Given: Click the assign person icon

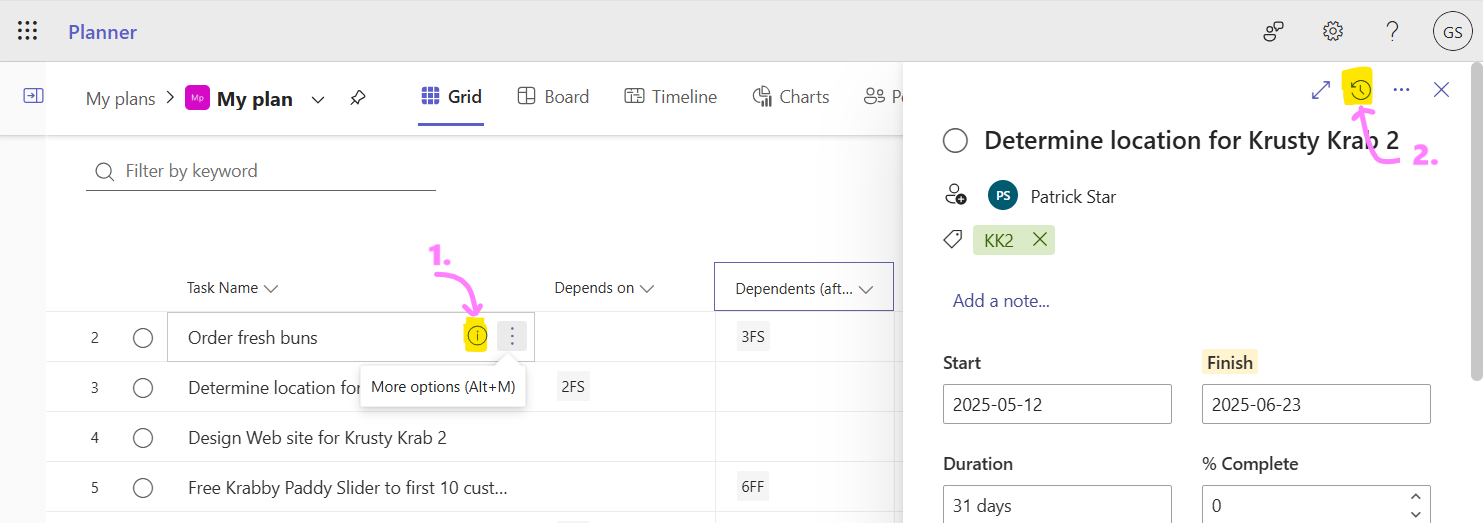Looking at the screenshot, I should pos(955,195).
